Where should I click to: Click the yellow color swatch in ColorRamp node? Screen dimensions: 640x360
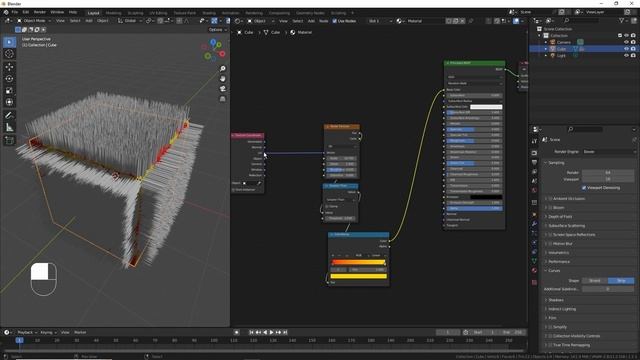pos(358,276)
